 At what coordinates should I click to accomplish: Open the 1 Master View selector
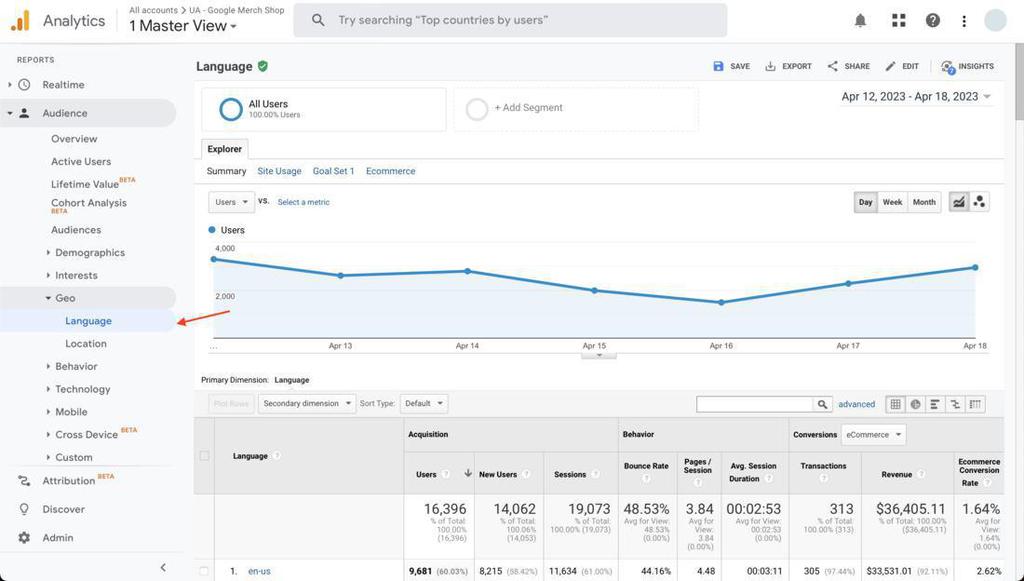(183, 26)
